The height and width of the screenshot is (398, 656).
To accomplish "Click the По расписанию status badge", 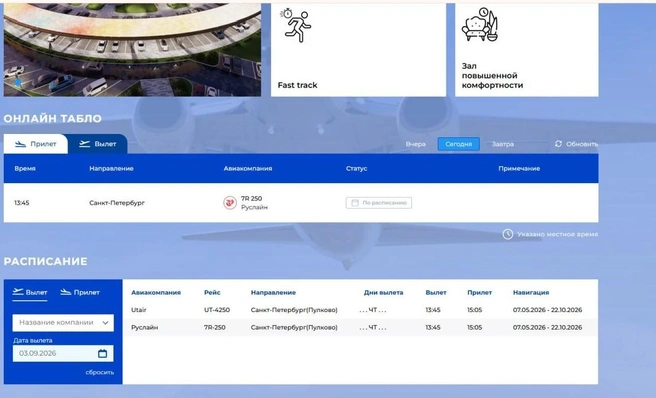I will coord(379,203).
